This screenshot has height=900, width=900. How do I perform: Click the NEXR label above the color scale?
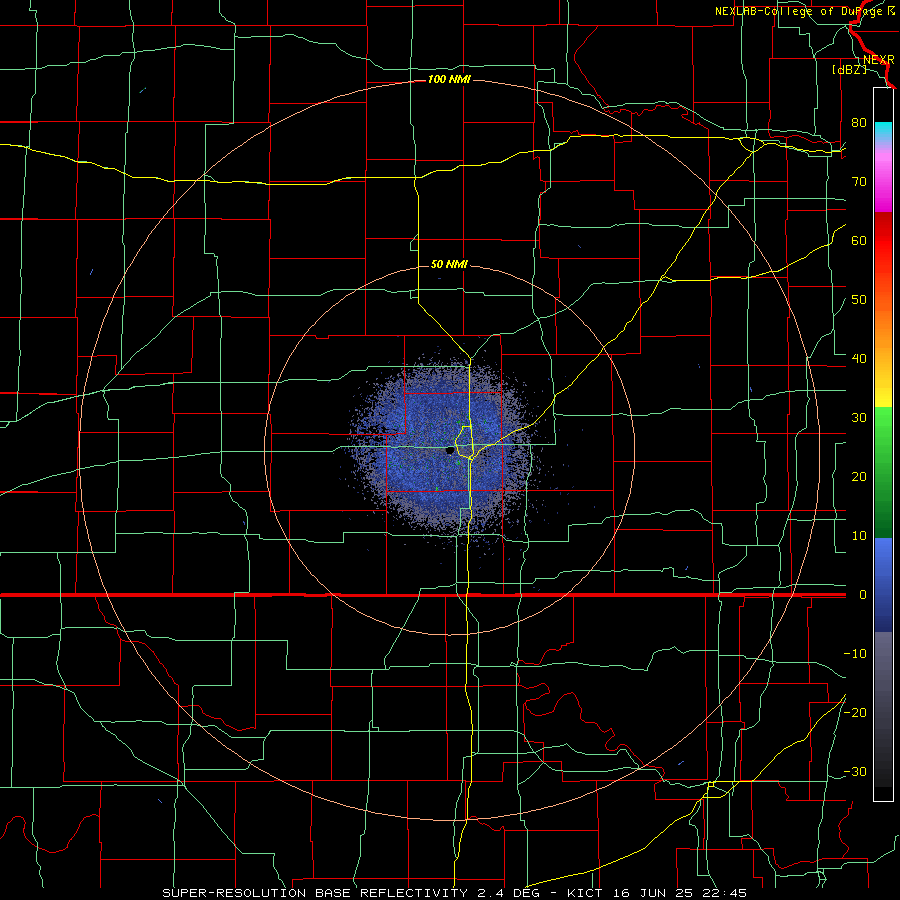(x=878, y=60)
